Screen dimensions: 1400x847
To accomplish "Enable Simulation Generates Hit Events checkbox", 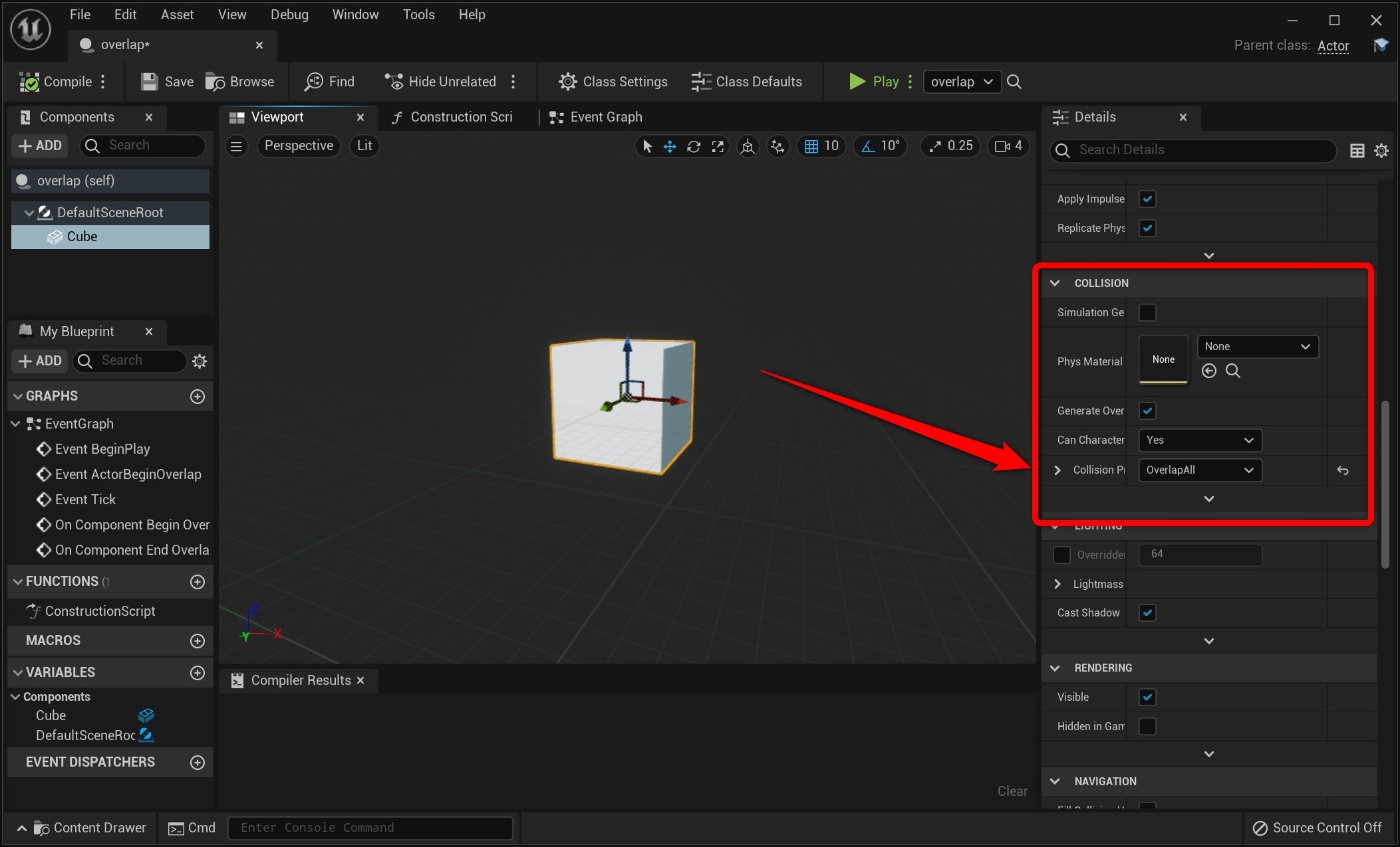I will (1147, 312).
